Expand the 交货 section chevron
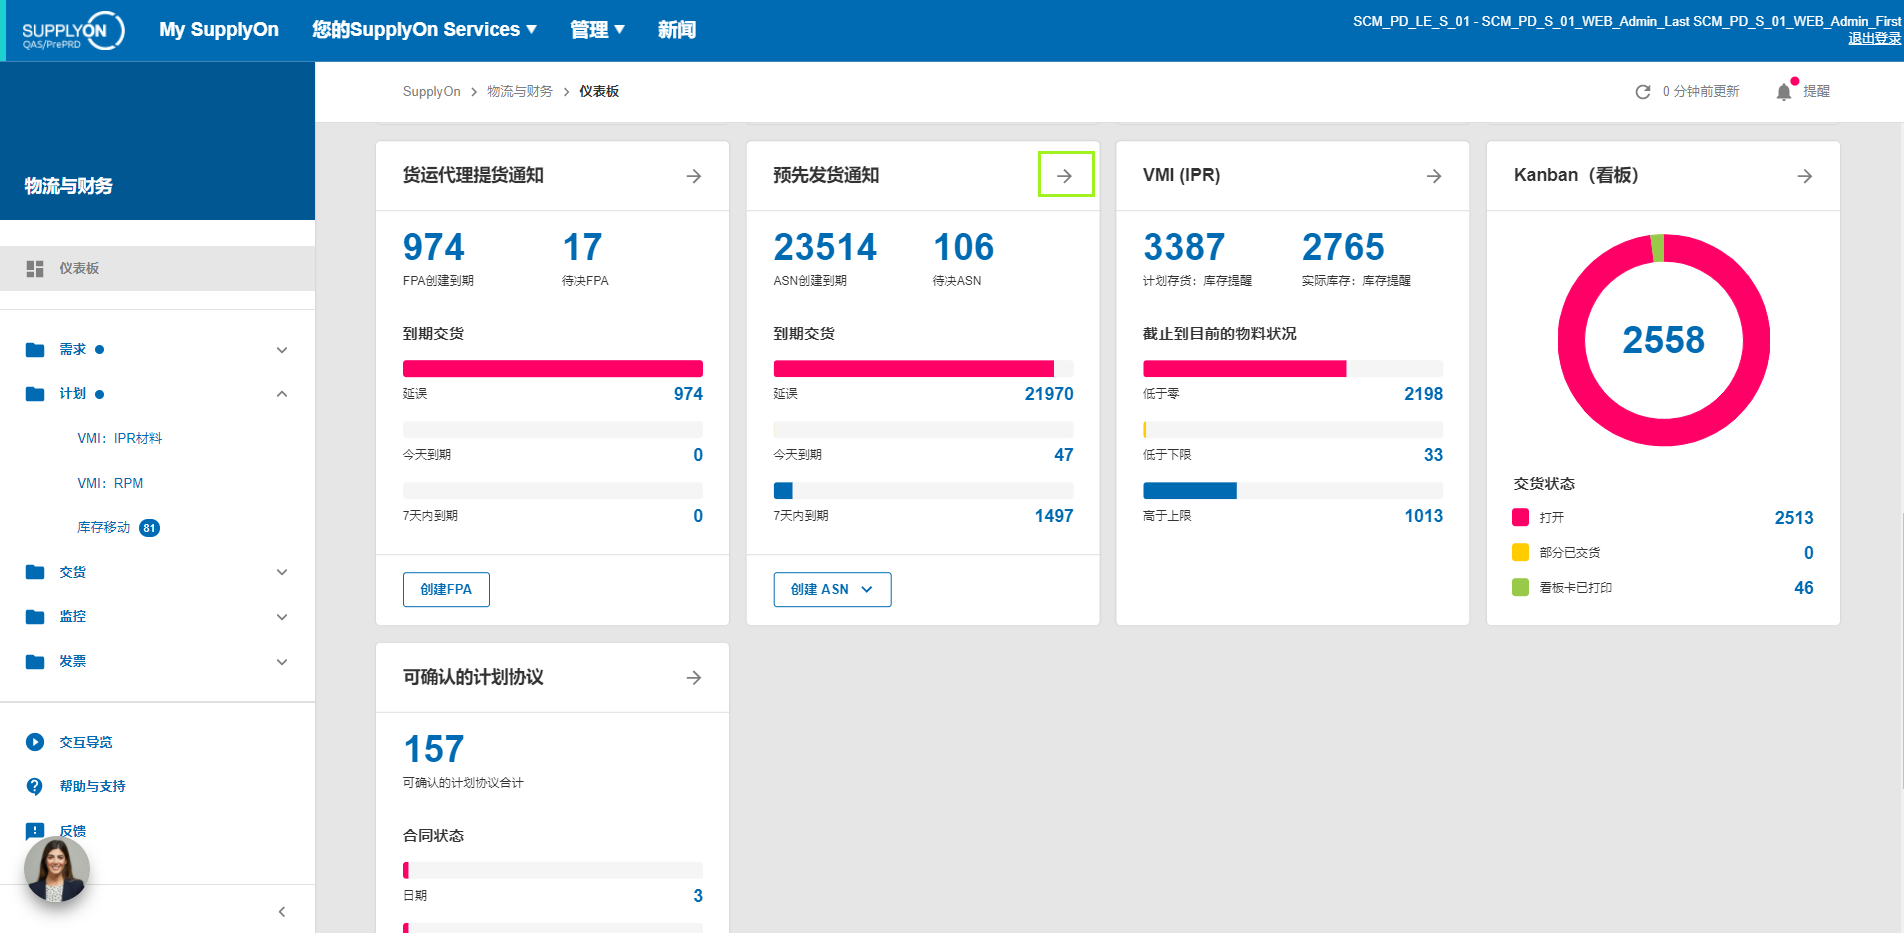The width and height of the screenshot is (1904, 933). pyautogui.click(x=282, y=572)
